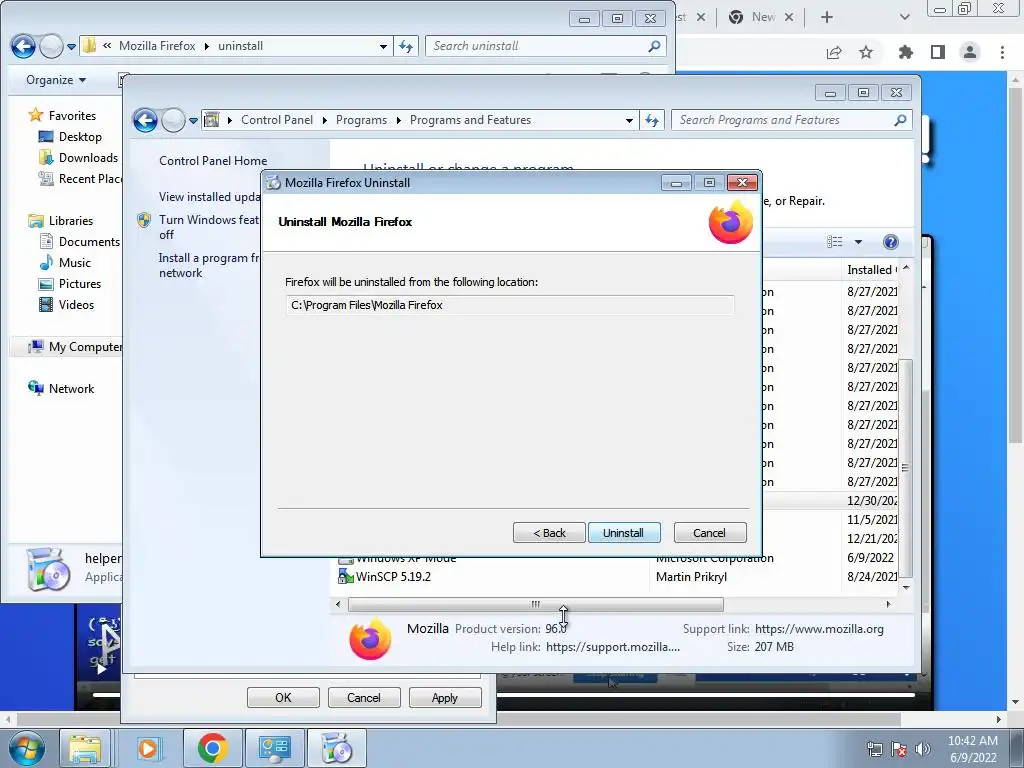
Task: Bookmark page with Chrome star icon
Action: [866, 52]
